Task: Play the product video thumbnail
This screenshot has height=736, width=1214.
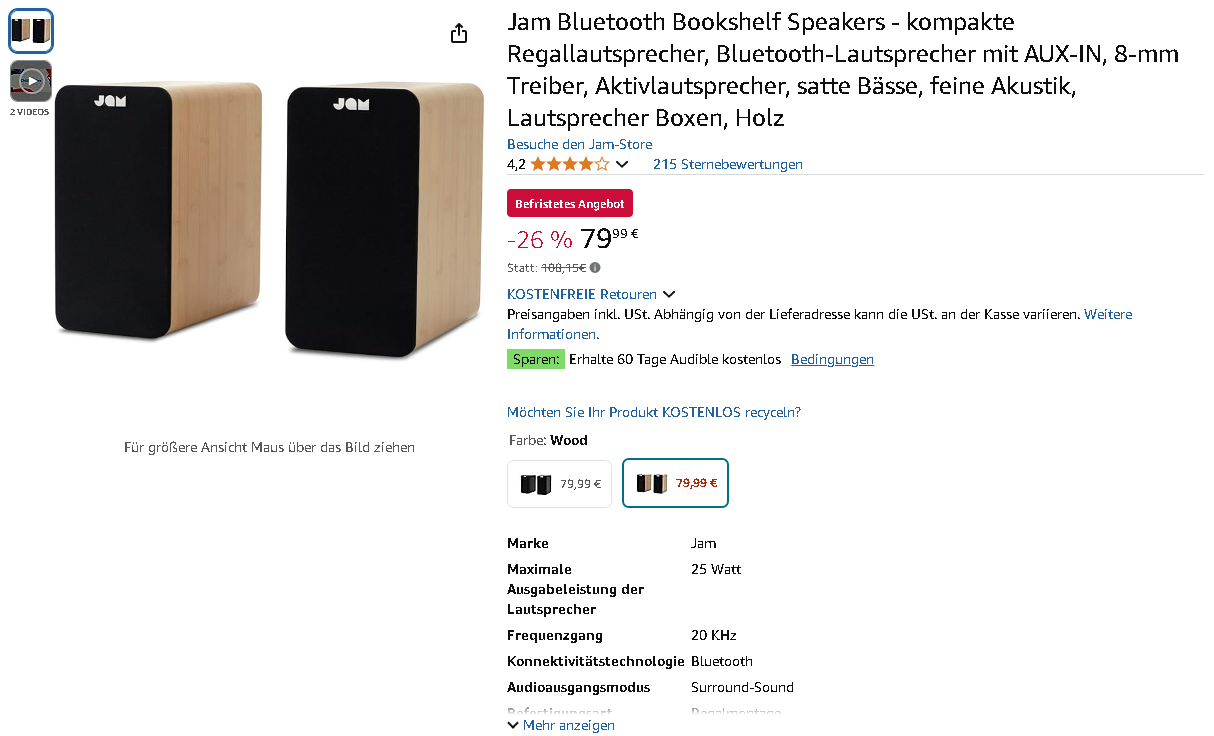Action: 31,81
